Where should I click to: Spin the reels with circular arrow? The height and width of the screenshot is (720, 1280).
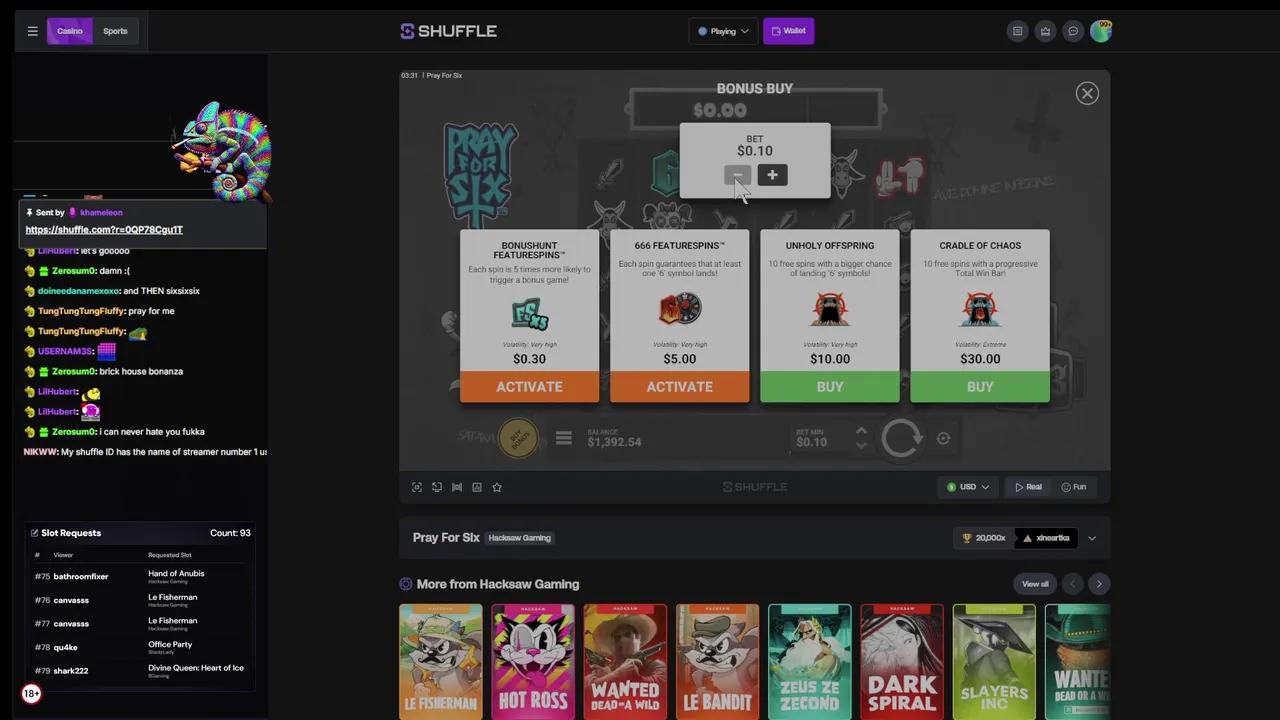(x=902, y=438)
